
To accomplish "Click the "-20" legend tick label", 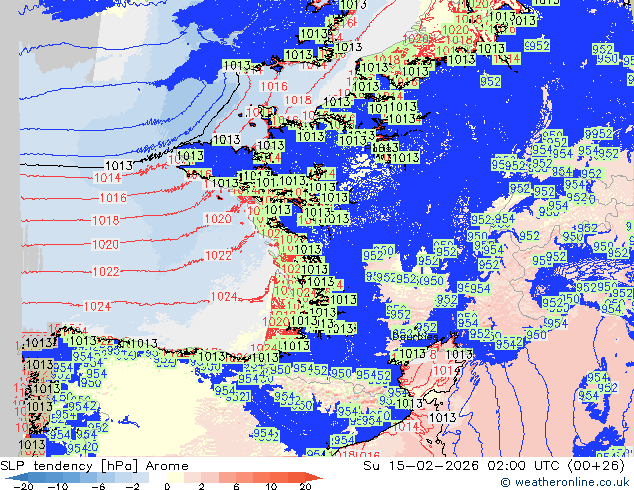I will [x=23, y=486].
